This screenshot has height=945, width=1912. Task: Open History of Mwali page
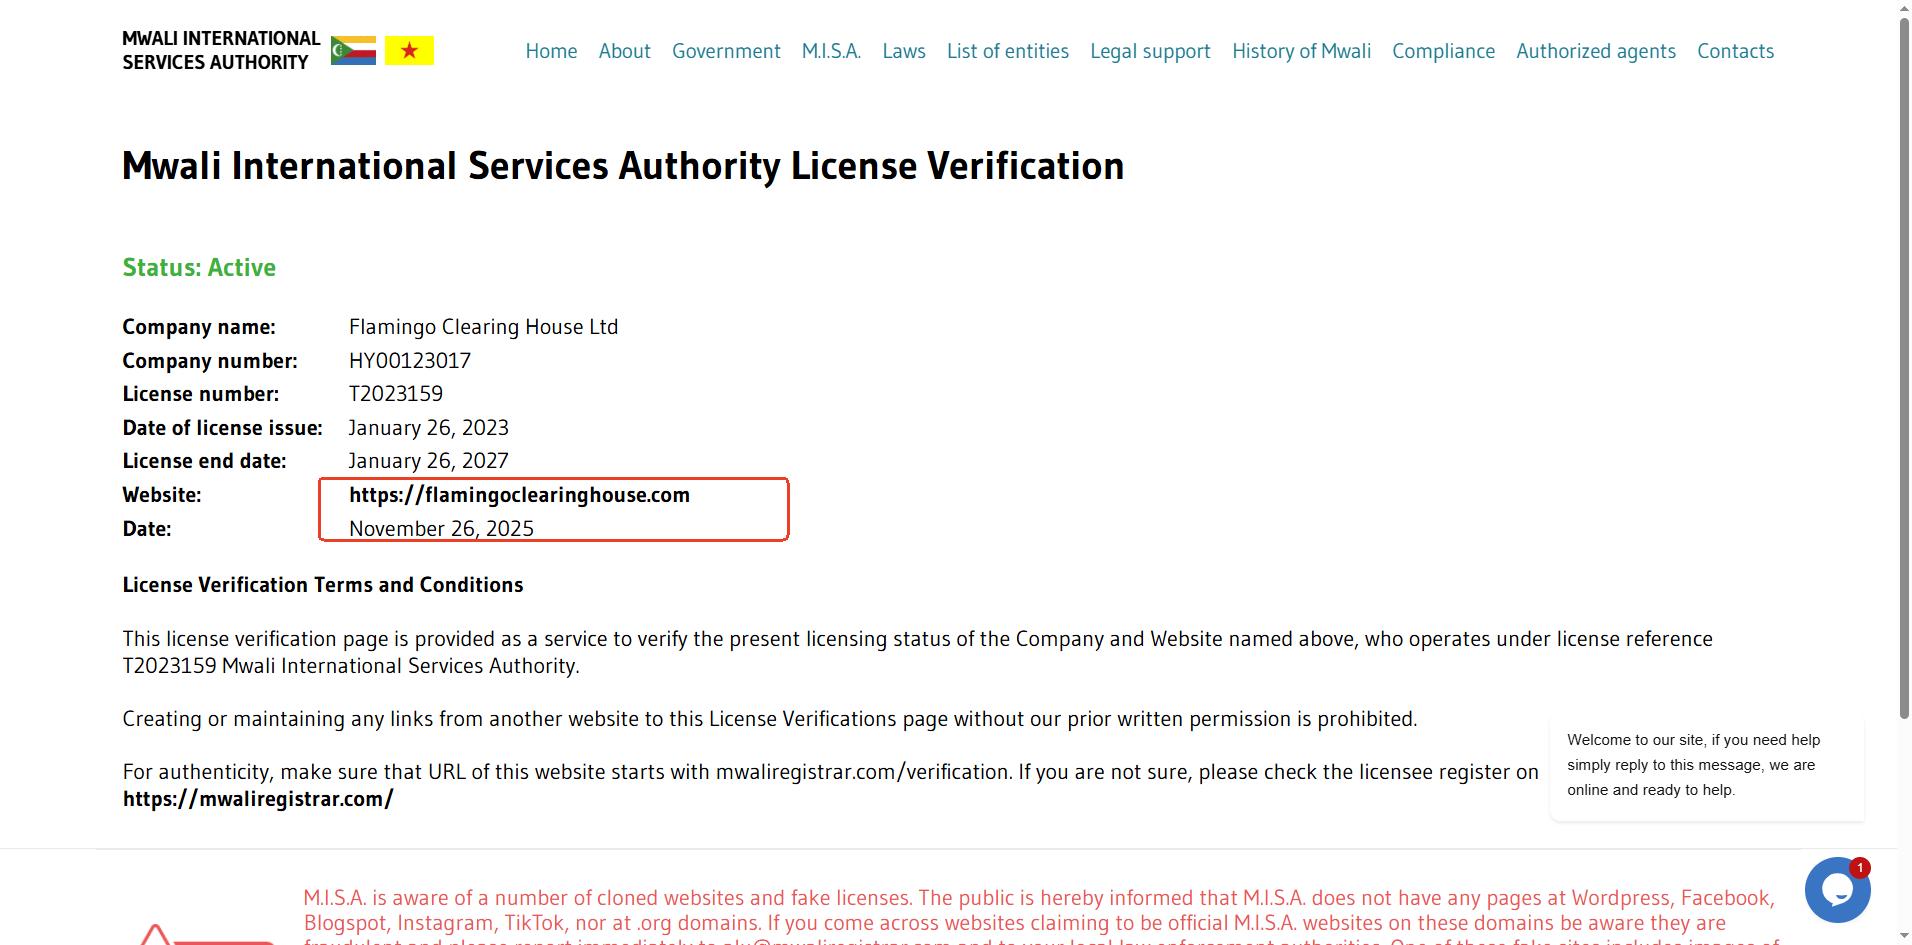[x=1301, y=51]
